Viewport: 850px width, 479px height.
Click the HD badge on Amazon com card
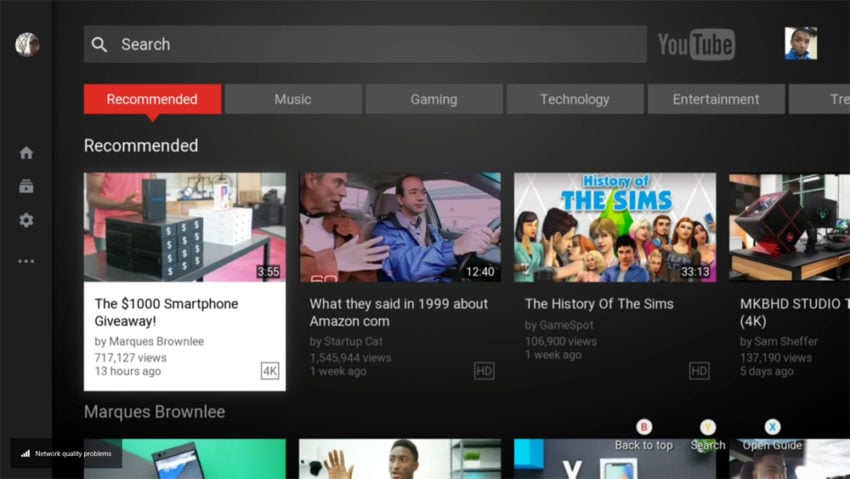point(484,371)
